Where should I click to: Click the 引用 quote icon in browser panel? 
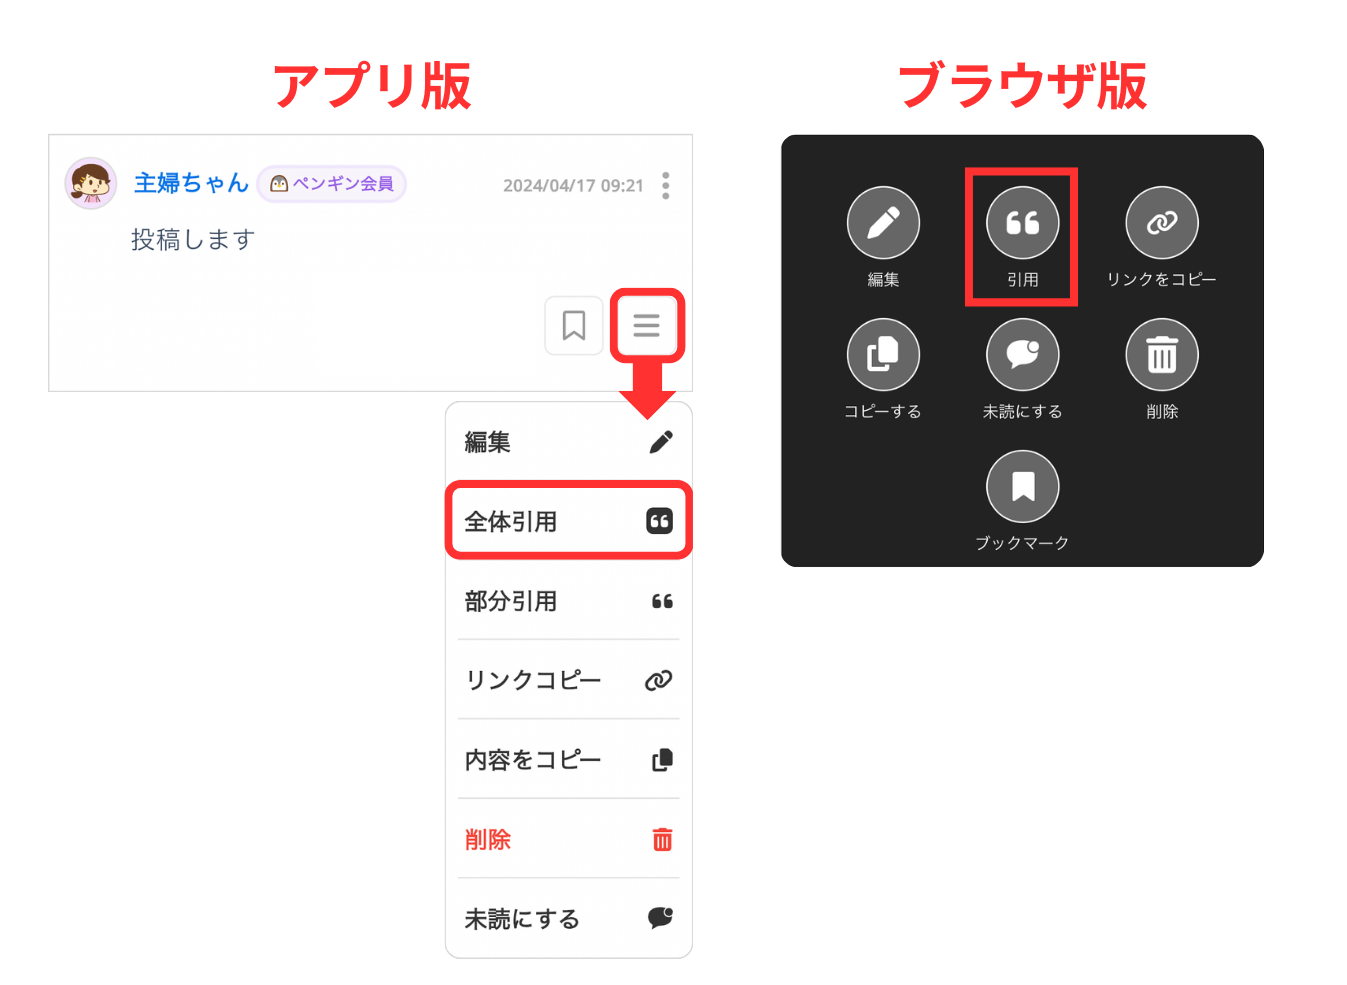coord(1022,223)
